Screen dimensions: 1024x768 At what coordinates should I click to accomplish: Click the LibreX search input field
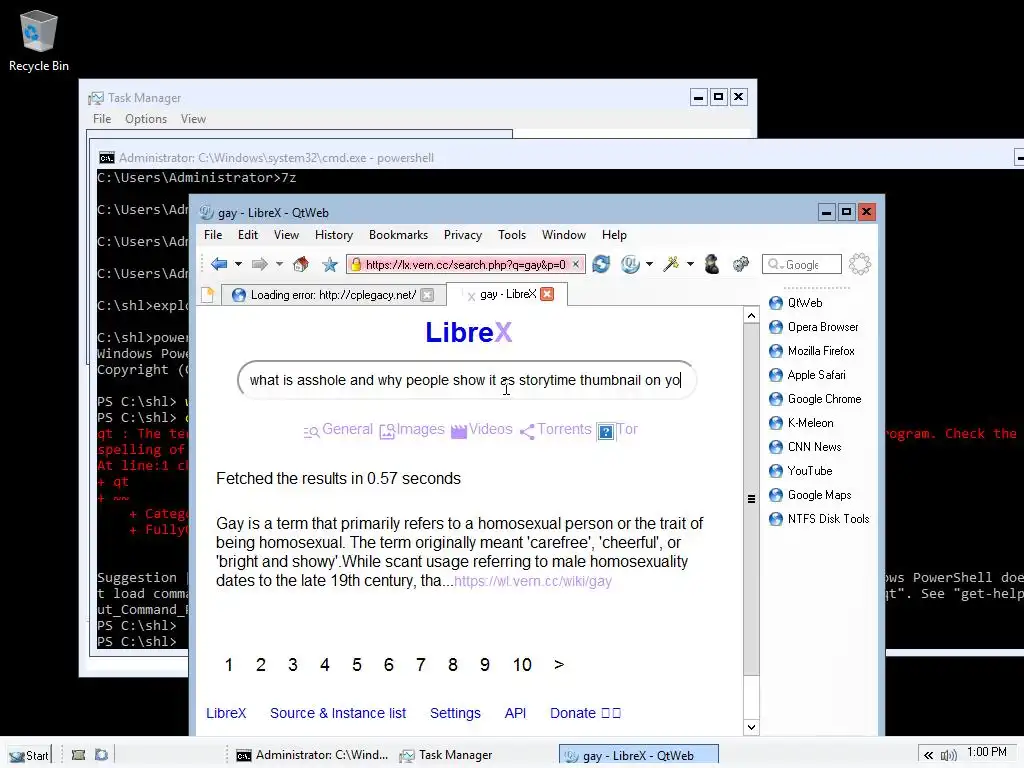click(466, 380)
